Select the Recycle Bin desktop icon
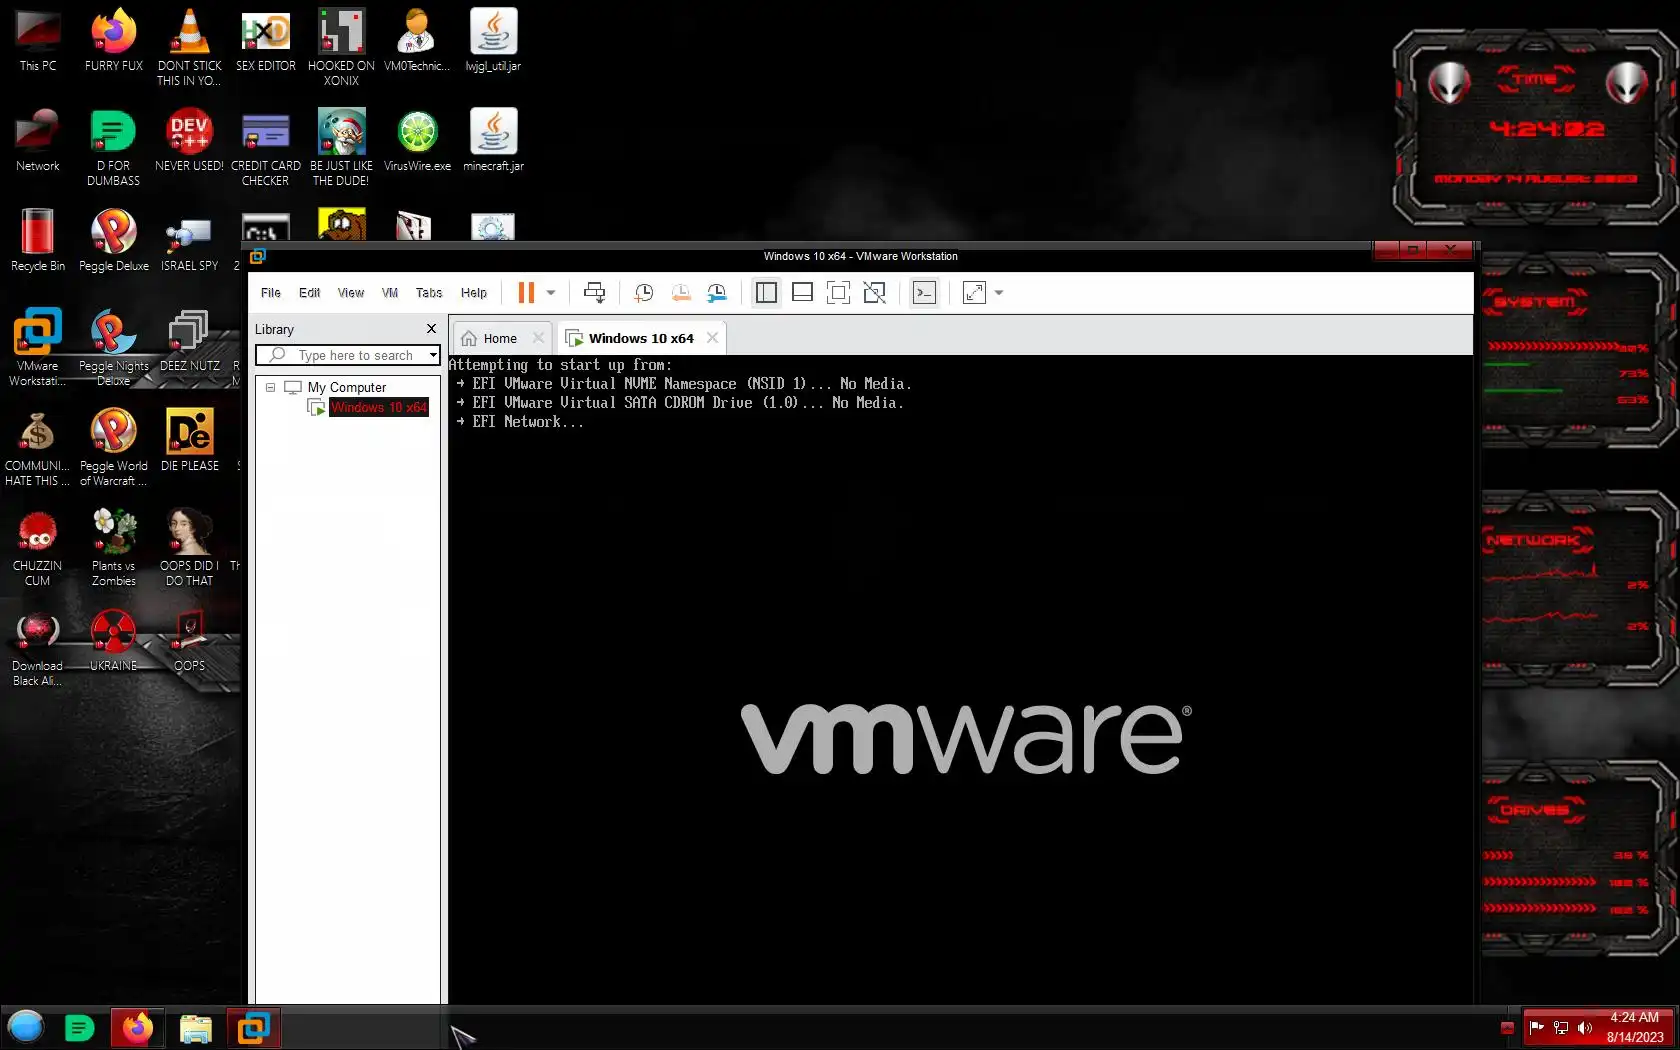This screenshot has width=1680, height=1050. 38,241
